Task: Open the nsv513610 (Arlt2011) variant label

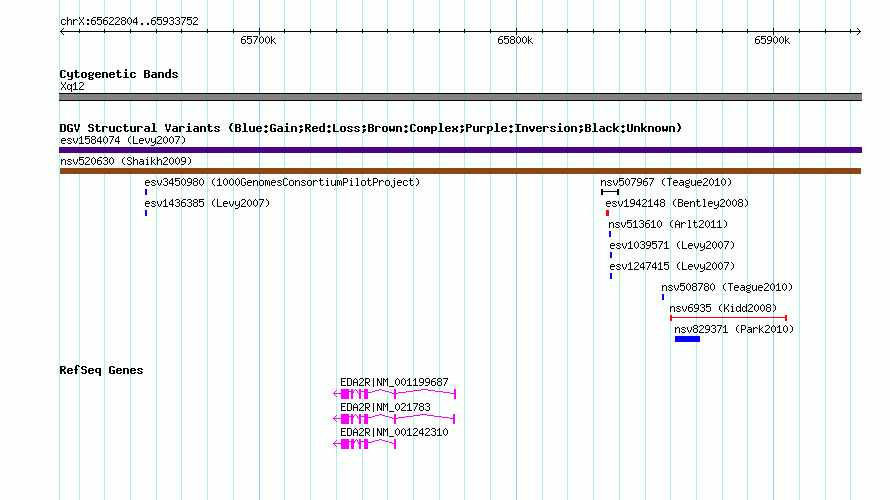Action: tap(668, 224)
